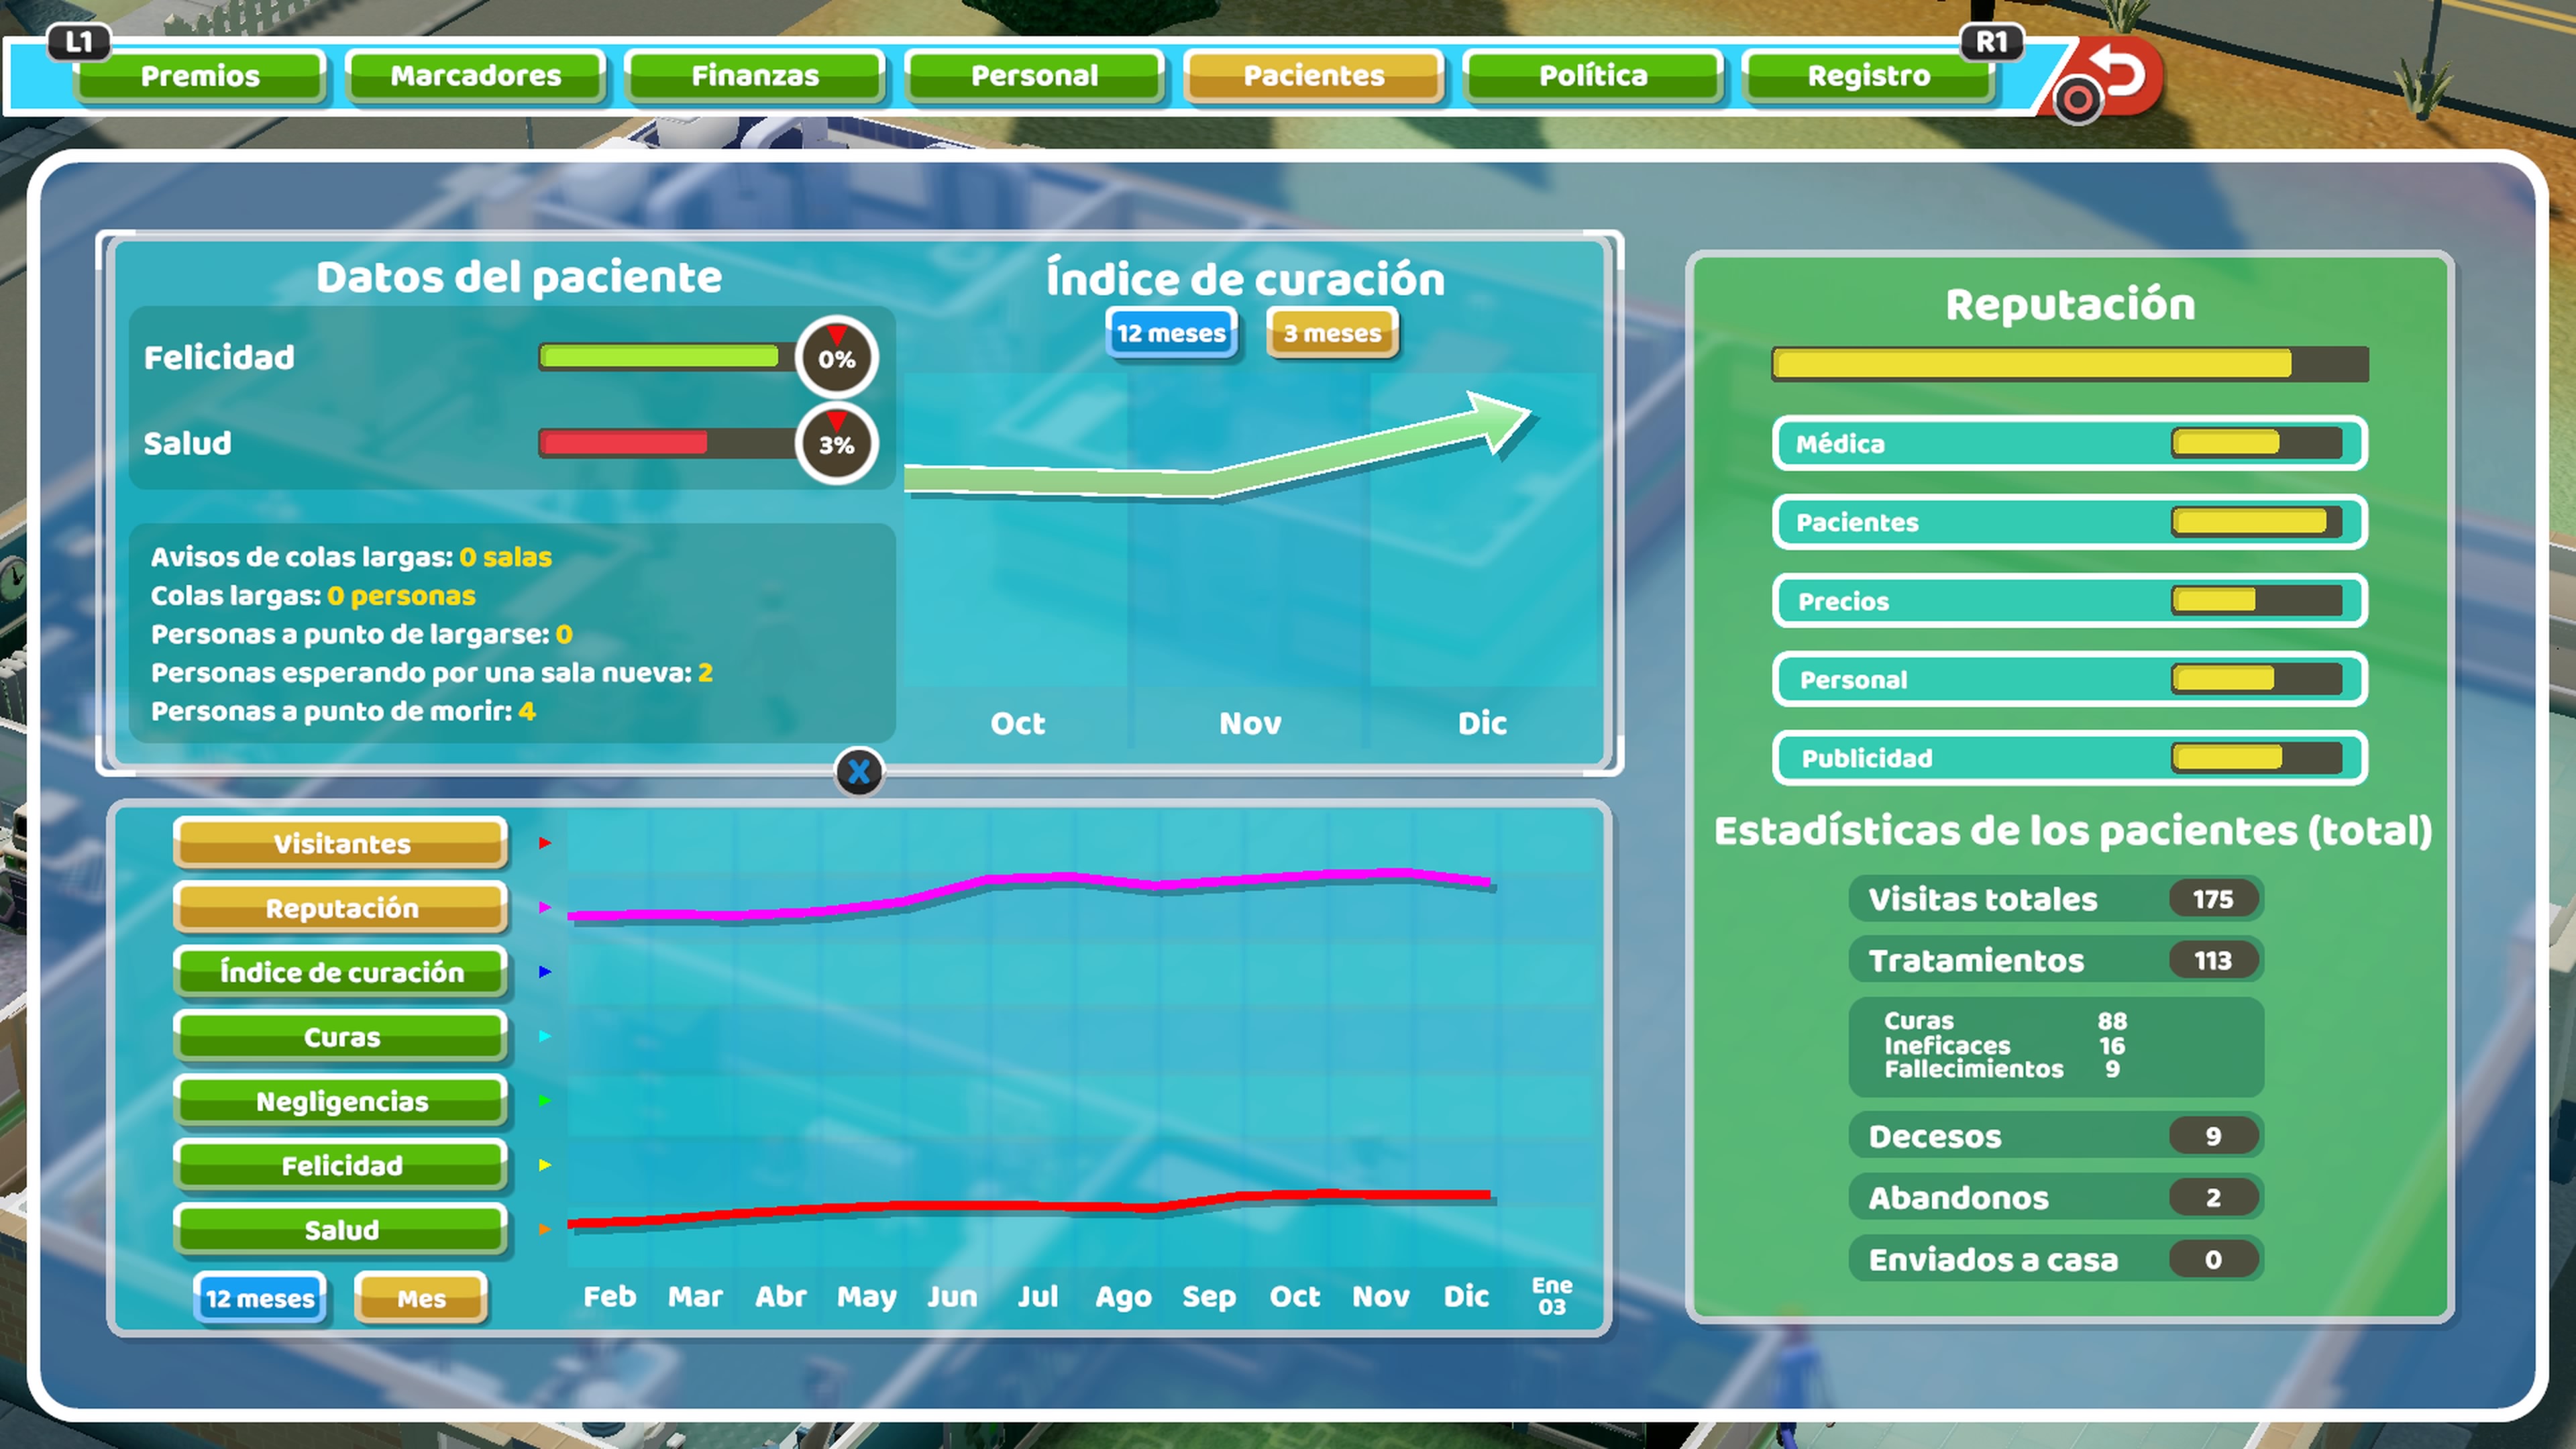Image resolution: width=2576 pixels, height=1449 pixels.
Task: Toggle the Curas graph line
Action: coord(341,1037)
